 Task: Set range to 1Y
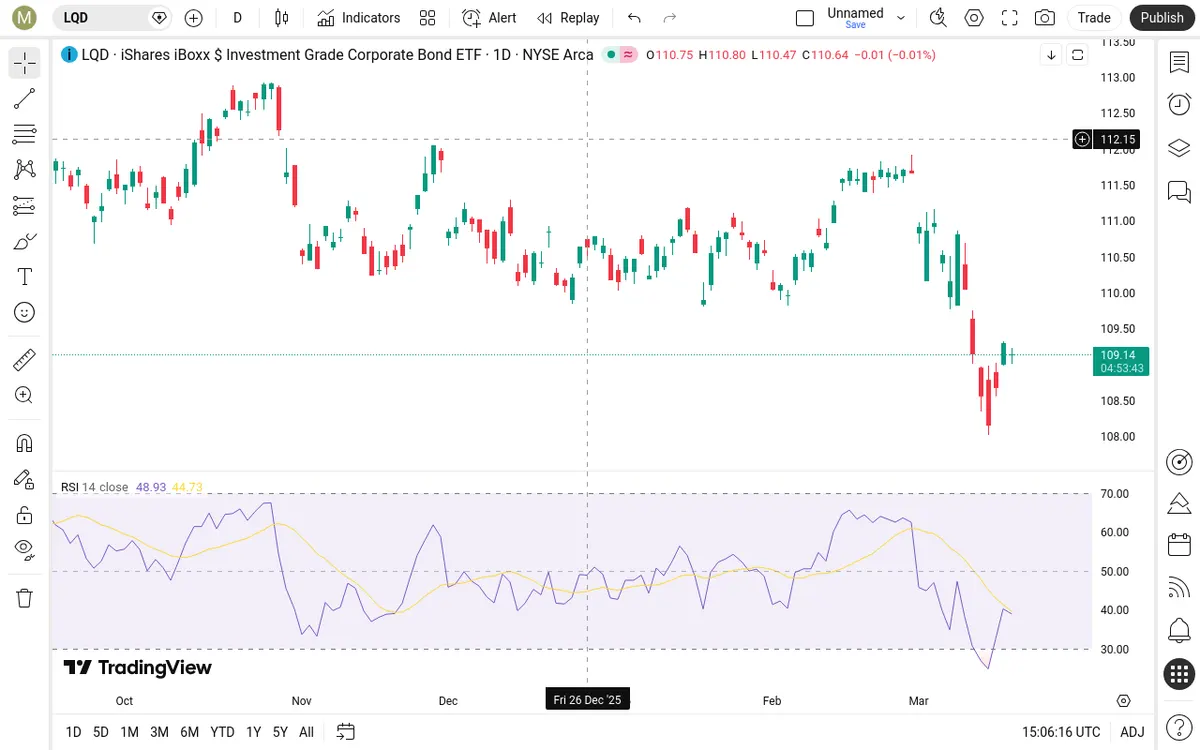click(253, 732)
